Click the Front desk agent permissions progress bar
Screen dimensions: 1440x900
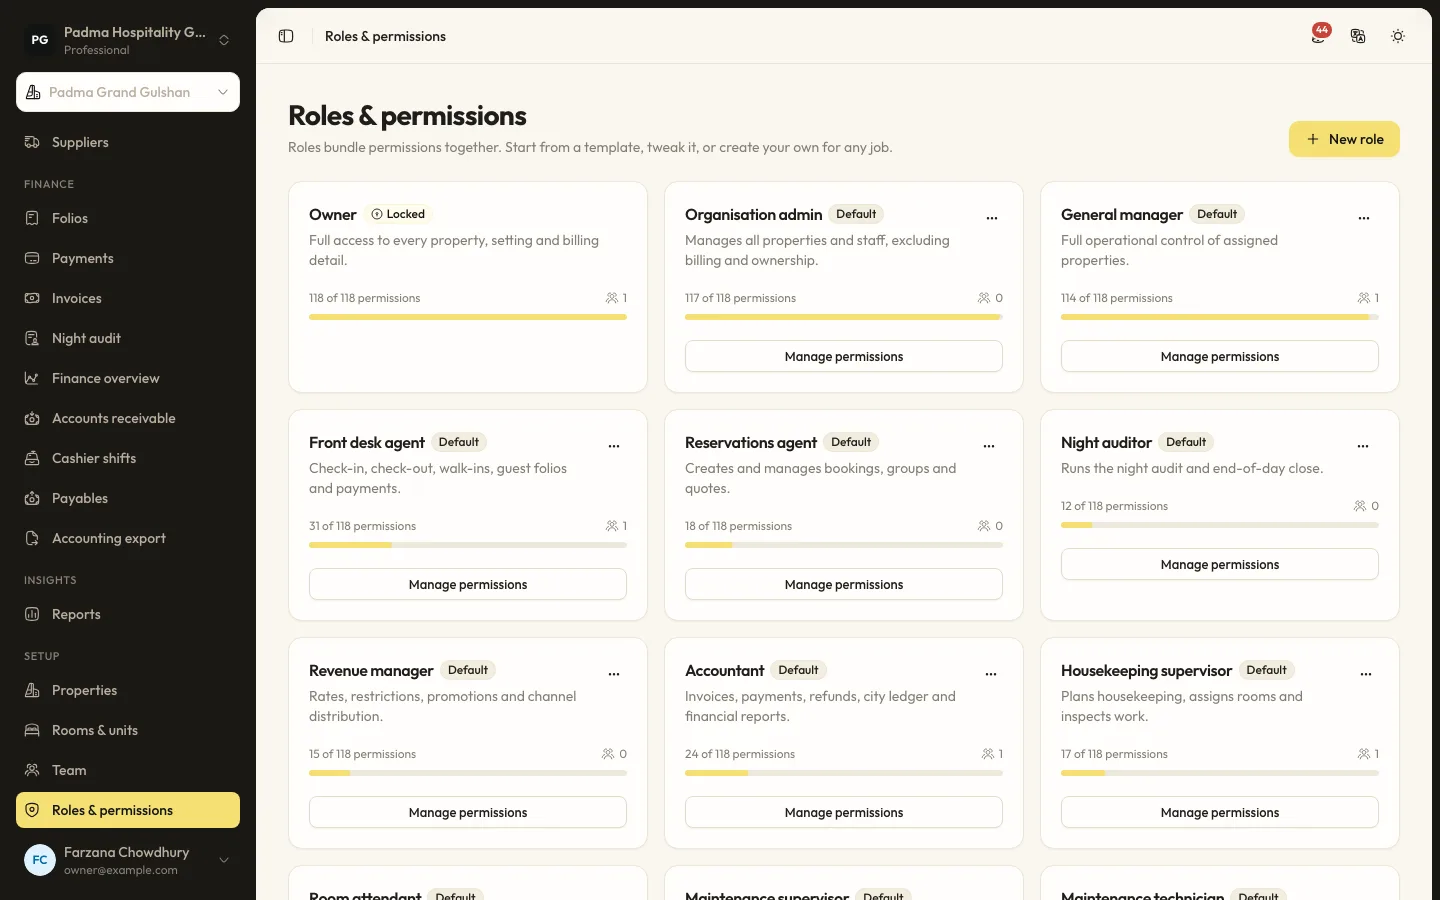pos(468,545)
